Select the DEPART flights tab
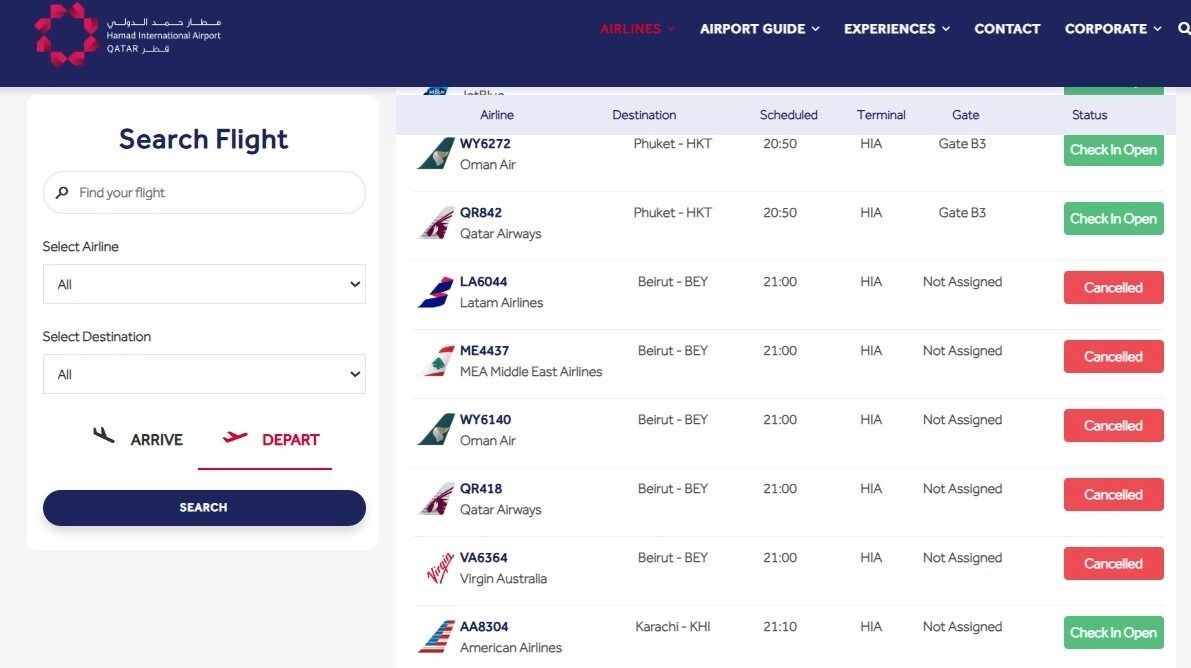 270,438
